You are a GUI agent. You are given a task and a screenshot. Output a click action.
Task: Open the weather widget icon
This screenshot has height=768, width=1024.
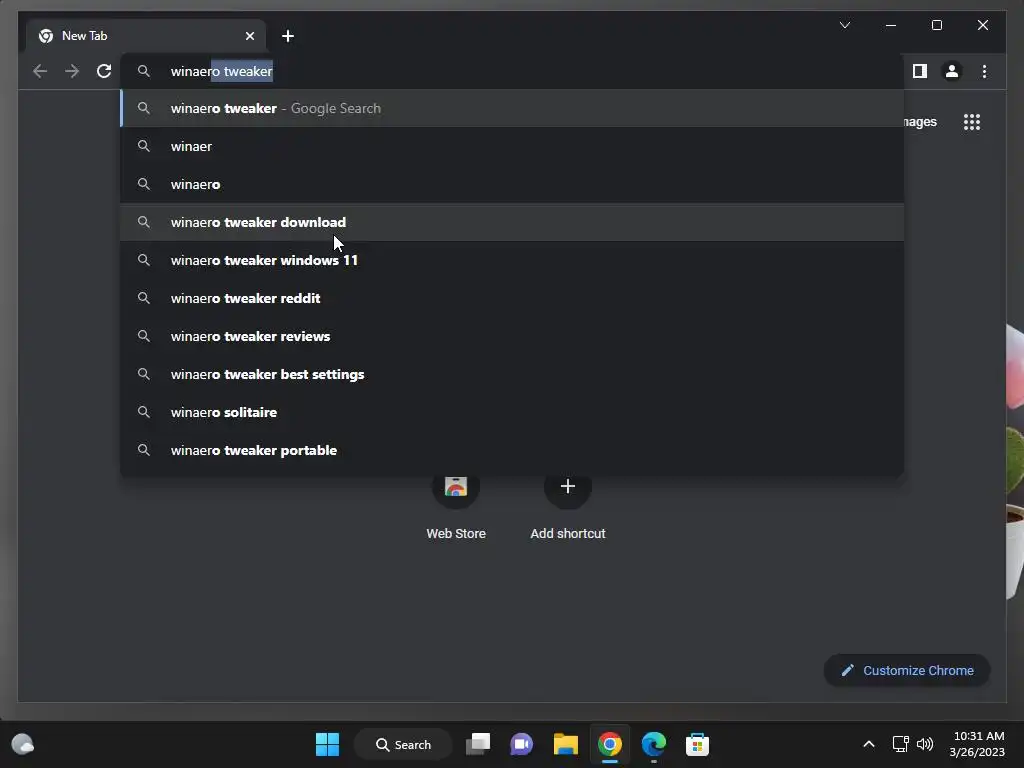tap(23, 744)
